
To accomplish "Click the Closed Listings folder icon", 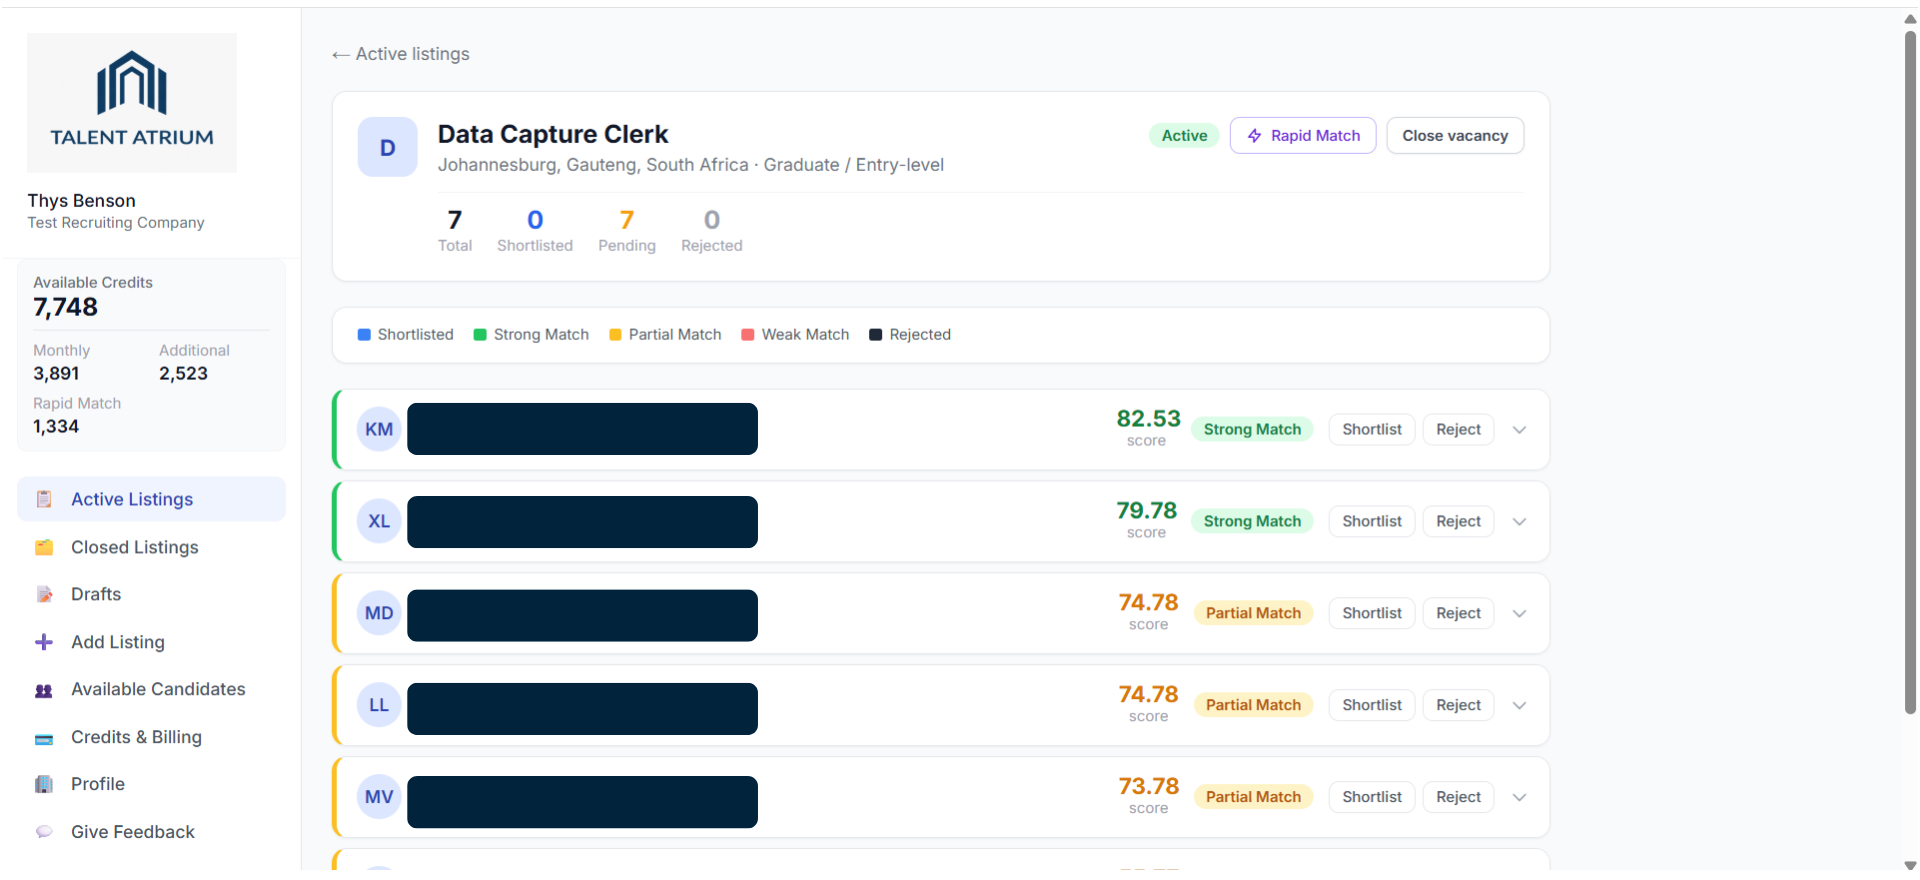I will point(44,547).
